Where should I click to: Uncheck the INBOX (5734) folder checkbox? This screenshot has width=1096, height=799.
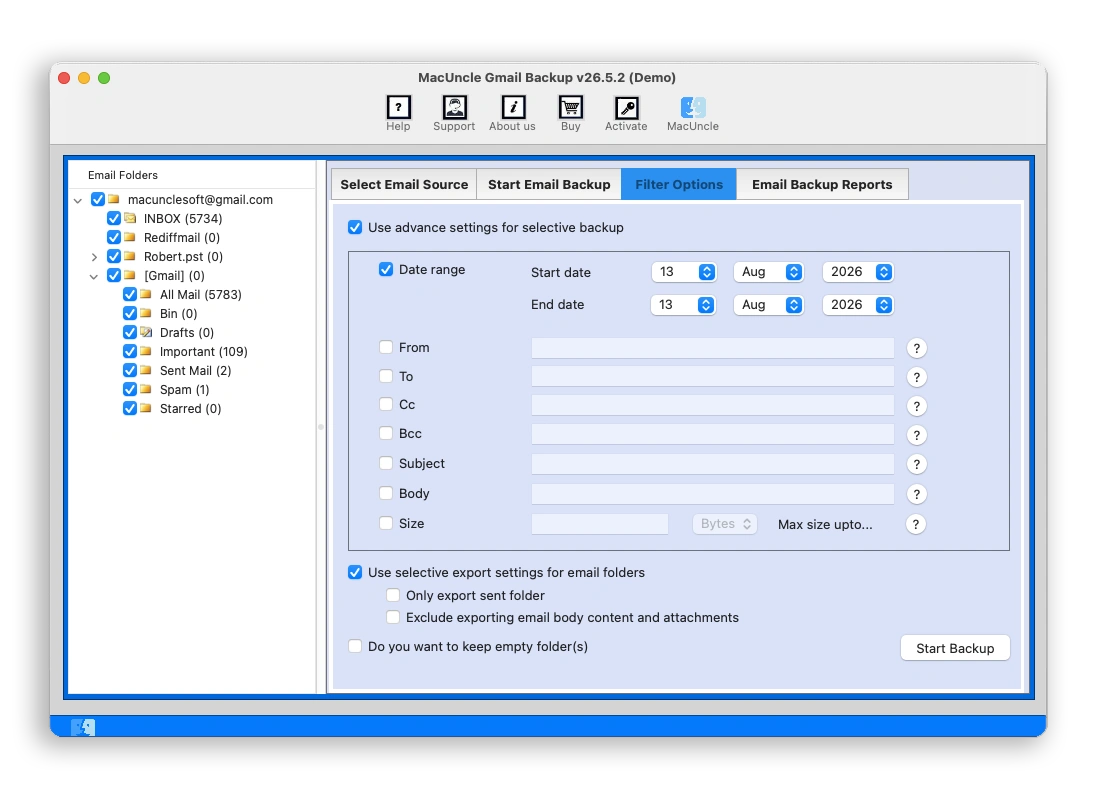point(114,218)
